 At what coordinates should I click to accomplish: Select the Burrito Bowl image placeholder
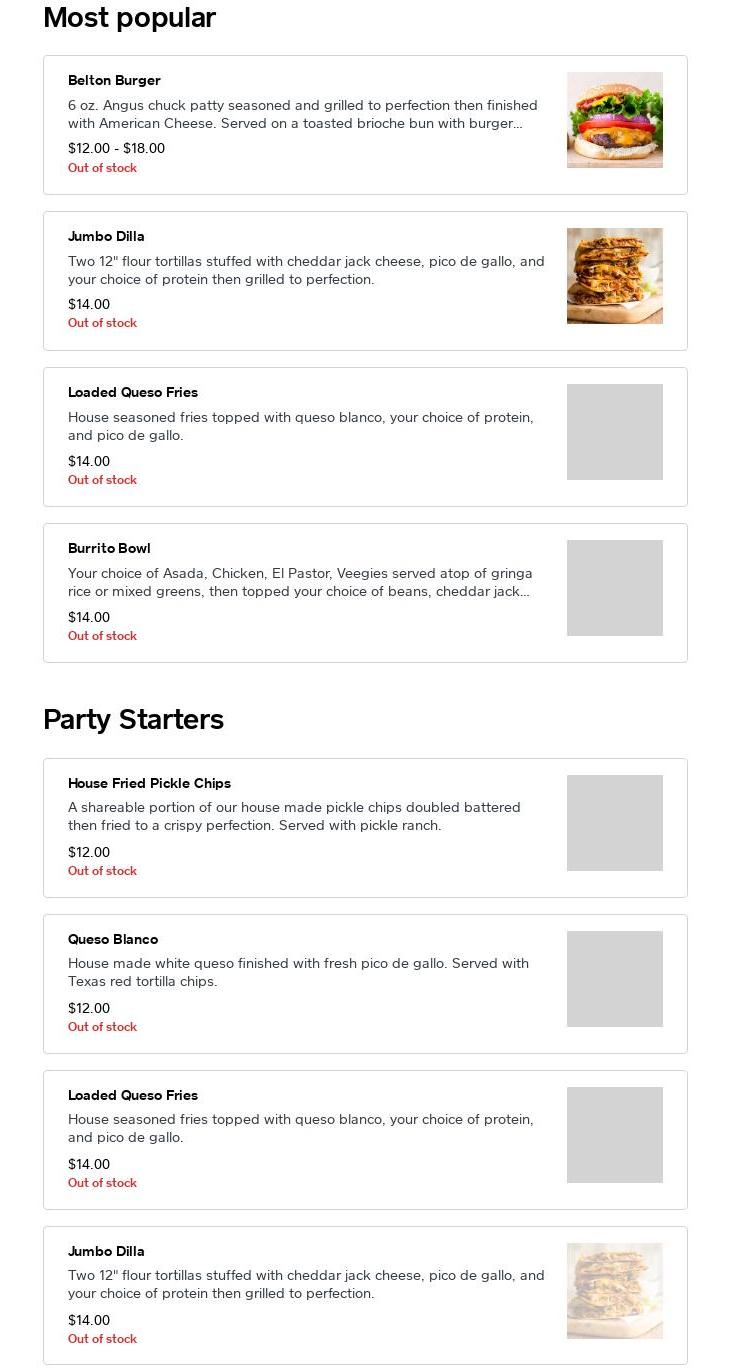coord(614,588)
